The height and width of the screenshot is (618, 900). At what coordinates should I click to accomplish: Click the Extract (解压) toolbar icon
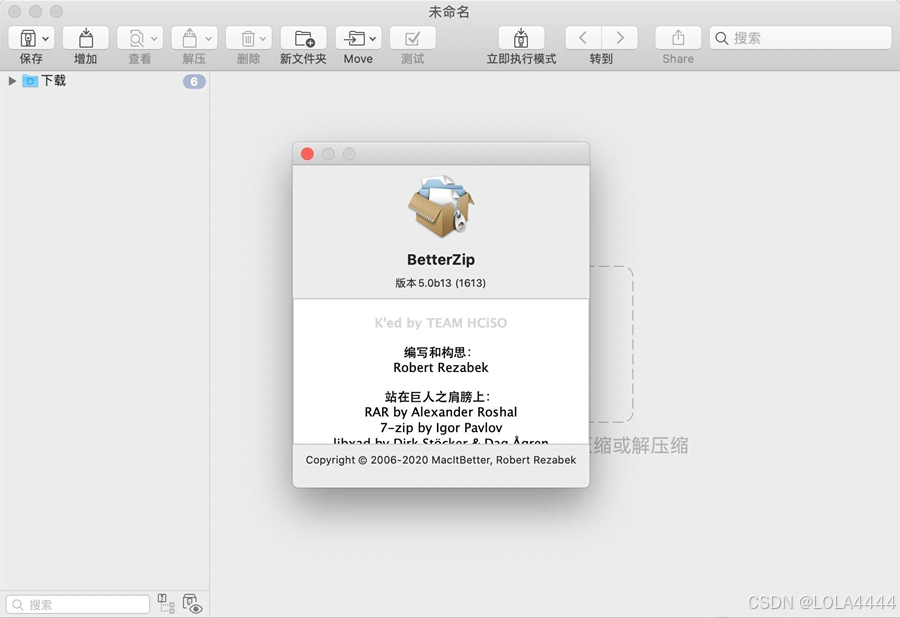(x=190, y=38)
